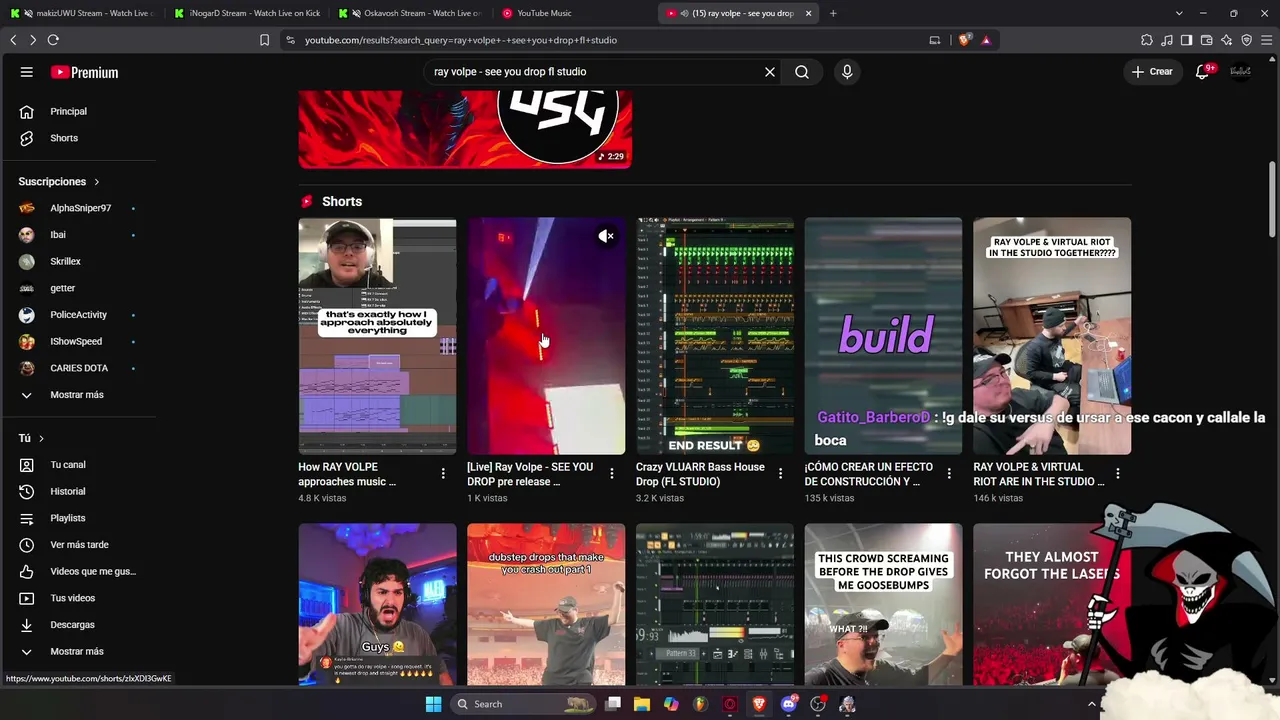This screenshot has width=1280, height=720.
Task: Open the IShowSpeed channel
Action: click(78, 341)
